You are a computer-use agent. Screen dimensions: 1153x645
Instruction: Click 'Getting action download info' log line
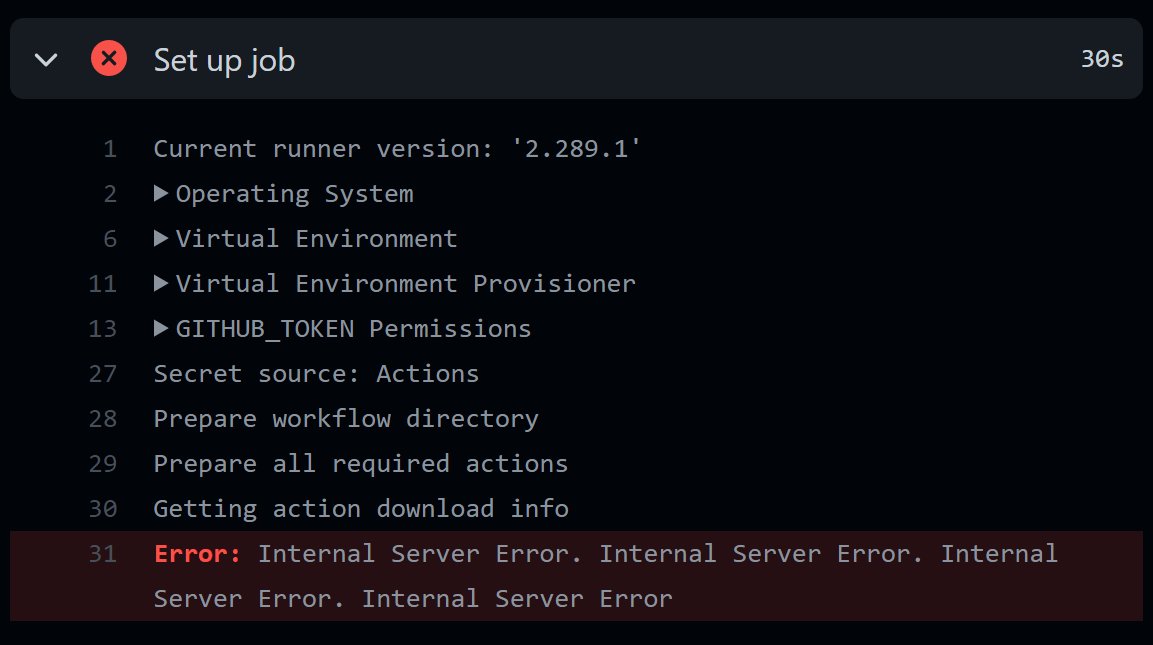[x=361, y=509]
